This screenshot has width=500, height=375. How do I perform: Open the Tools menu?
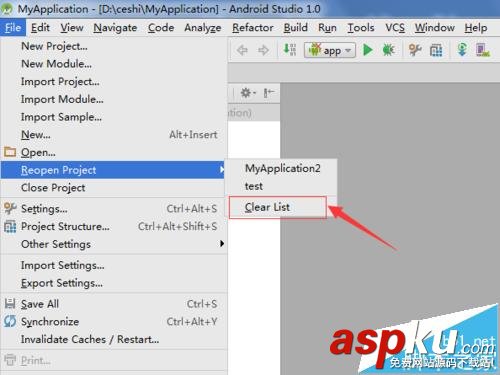tap(361, 28)
